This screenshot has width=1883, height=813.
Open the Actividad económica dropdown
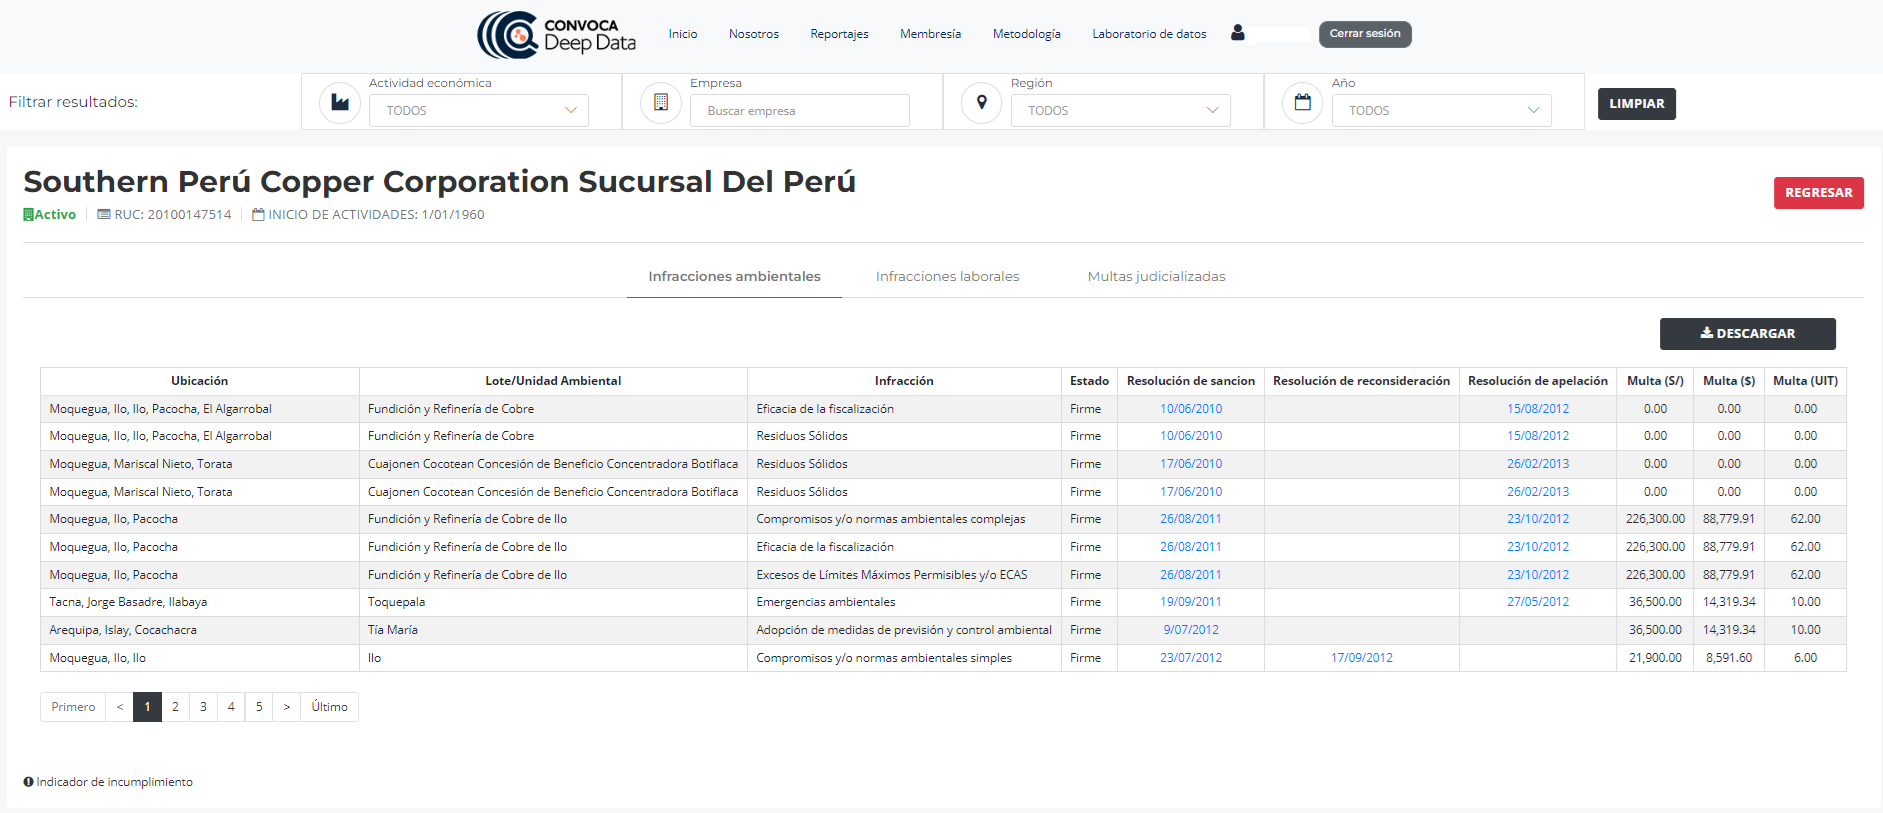point(479,110)
